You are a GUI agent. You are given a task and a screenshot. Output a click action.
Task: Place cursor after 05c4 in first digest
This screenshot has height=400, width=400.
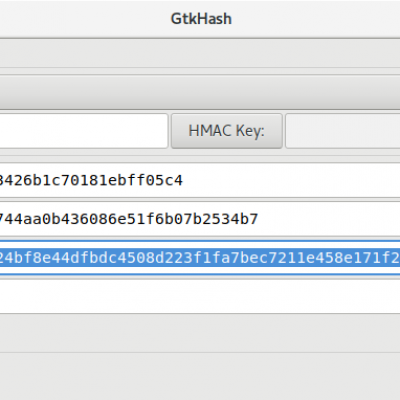(x=183, y=181)
